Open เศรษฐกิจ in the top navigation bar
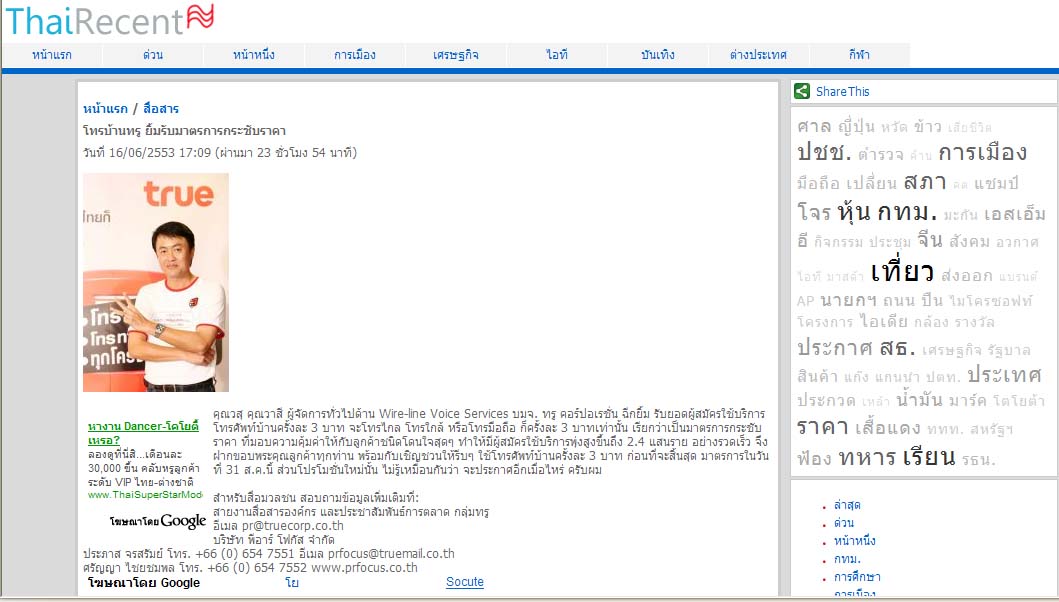 click(456, 55)
